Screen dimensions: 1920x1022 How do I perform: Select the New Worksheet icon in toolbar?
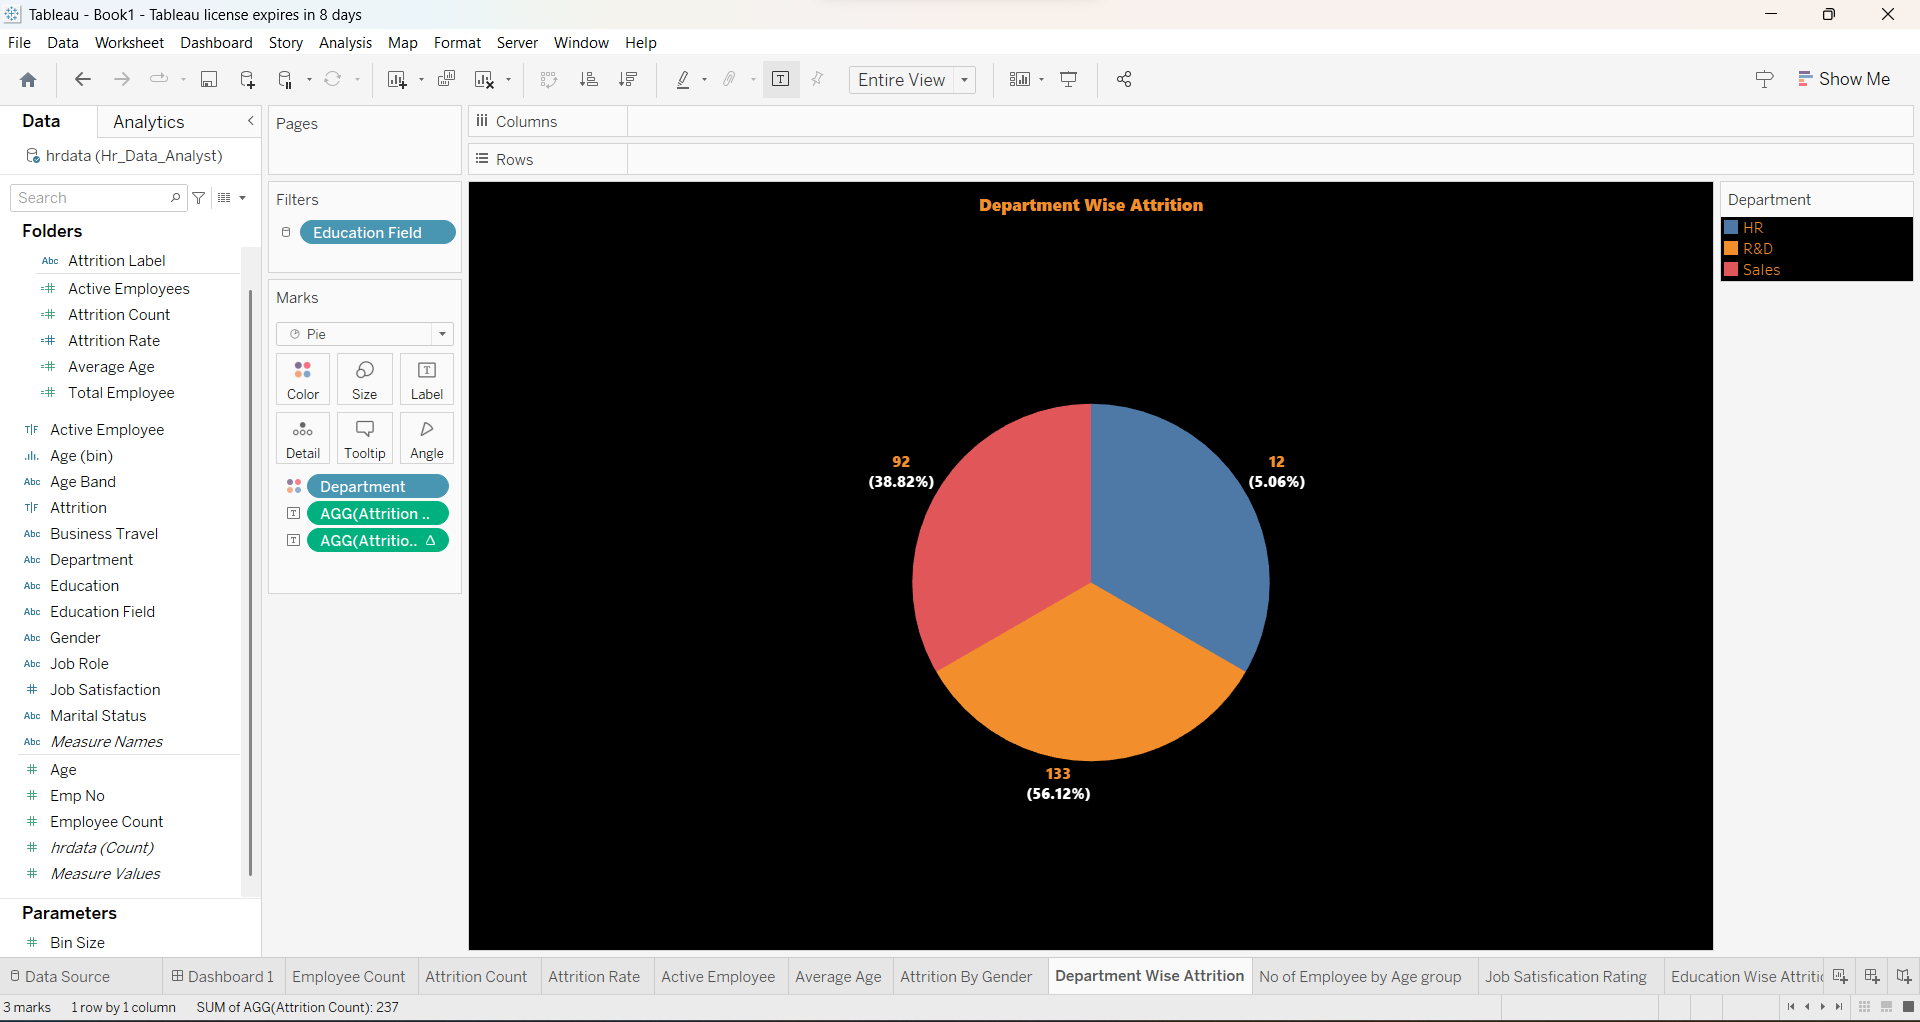pyautogui.click(x=398, y=79)
